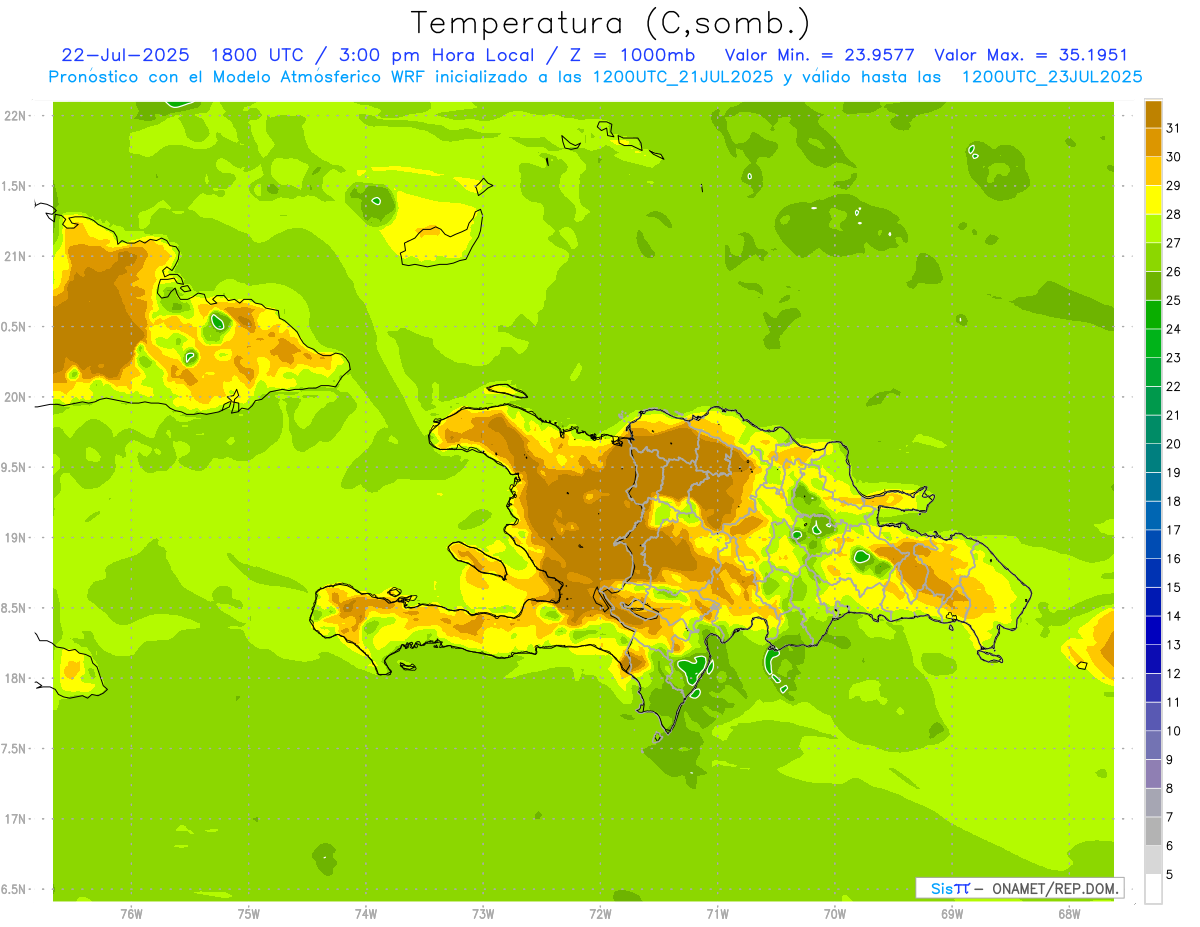Click legend value '24'
Viewport: 1200px width, 927px height.
coord(1174,329)
